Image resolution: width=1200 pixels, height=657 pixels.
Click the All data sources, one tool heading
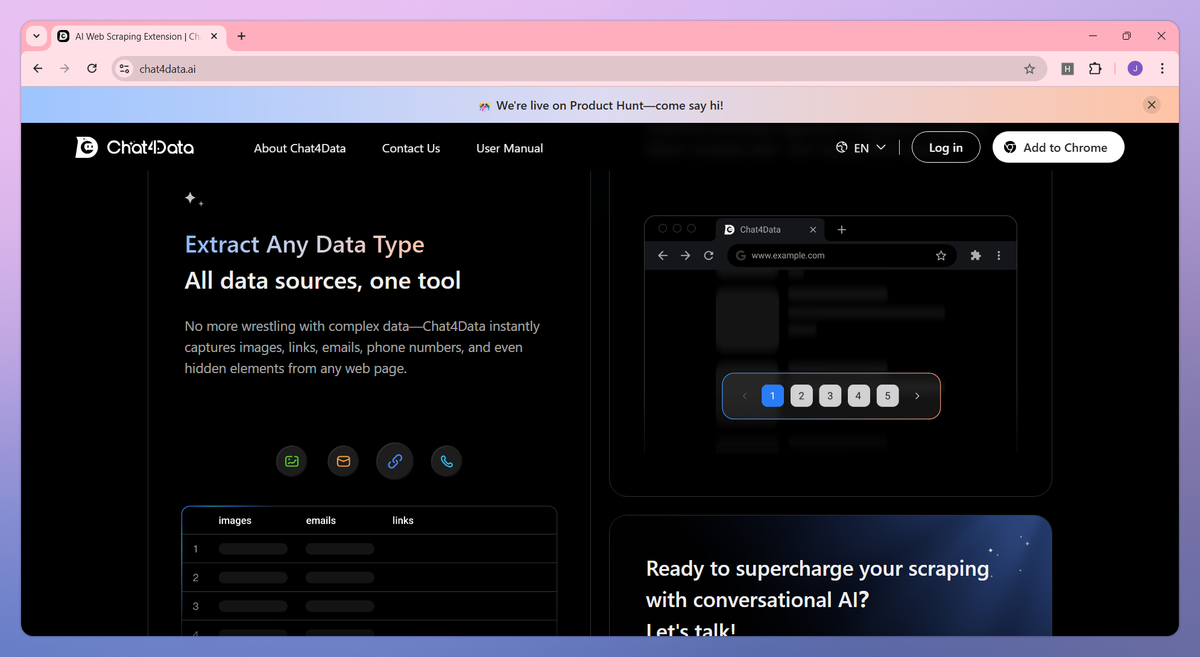click(323, 281)
